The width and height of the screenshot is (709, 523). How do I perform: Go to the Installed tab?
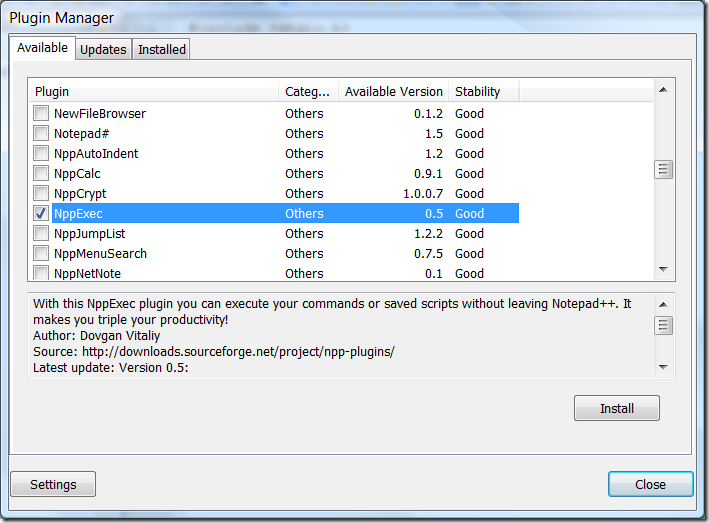[161, 49]
